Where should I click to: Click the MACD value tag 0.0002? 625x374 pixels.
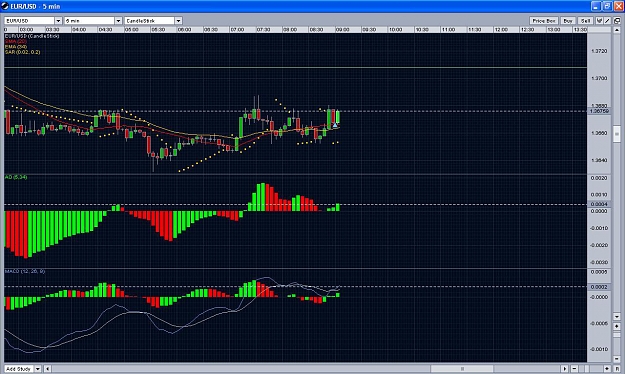pyautogui.click(x=599, y=287)
